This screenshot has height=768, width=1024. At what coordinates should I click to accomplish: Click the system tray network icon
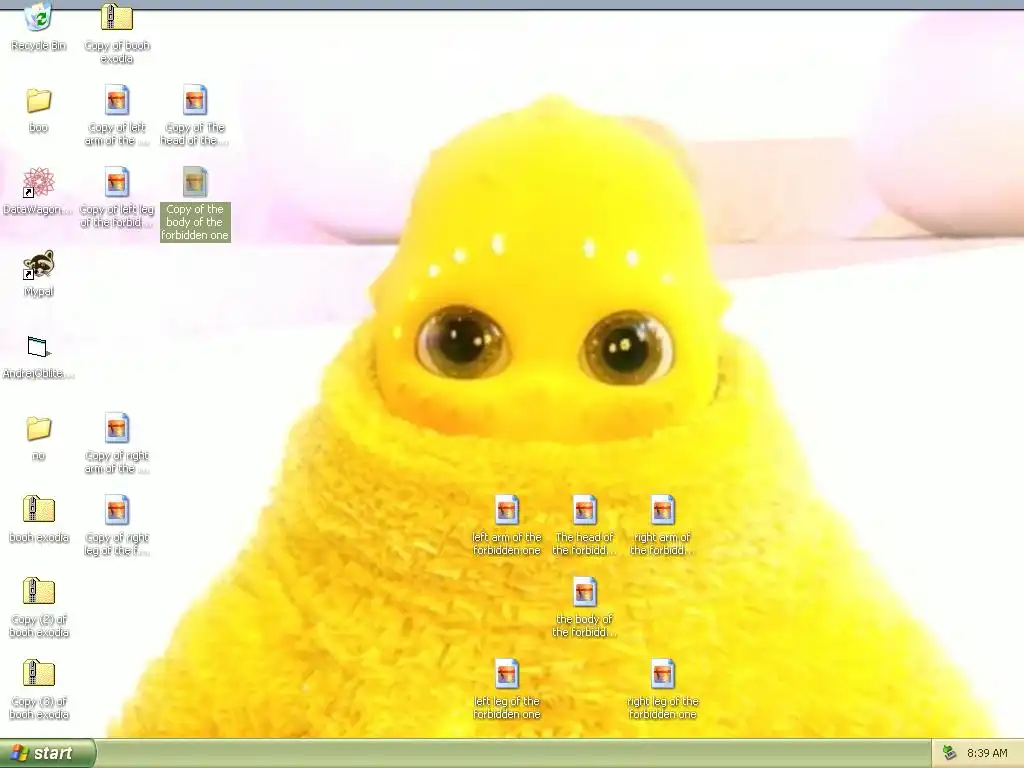[950, 753]
